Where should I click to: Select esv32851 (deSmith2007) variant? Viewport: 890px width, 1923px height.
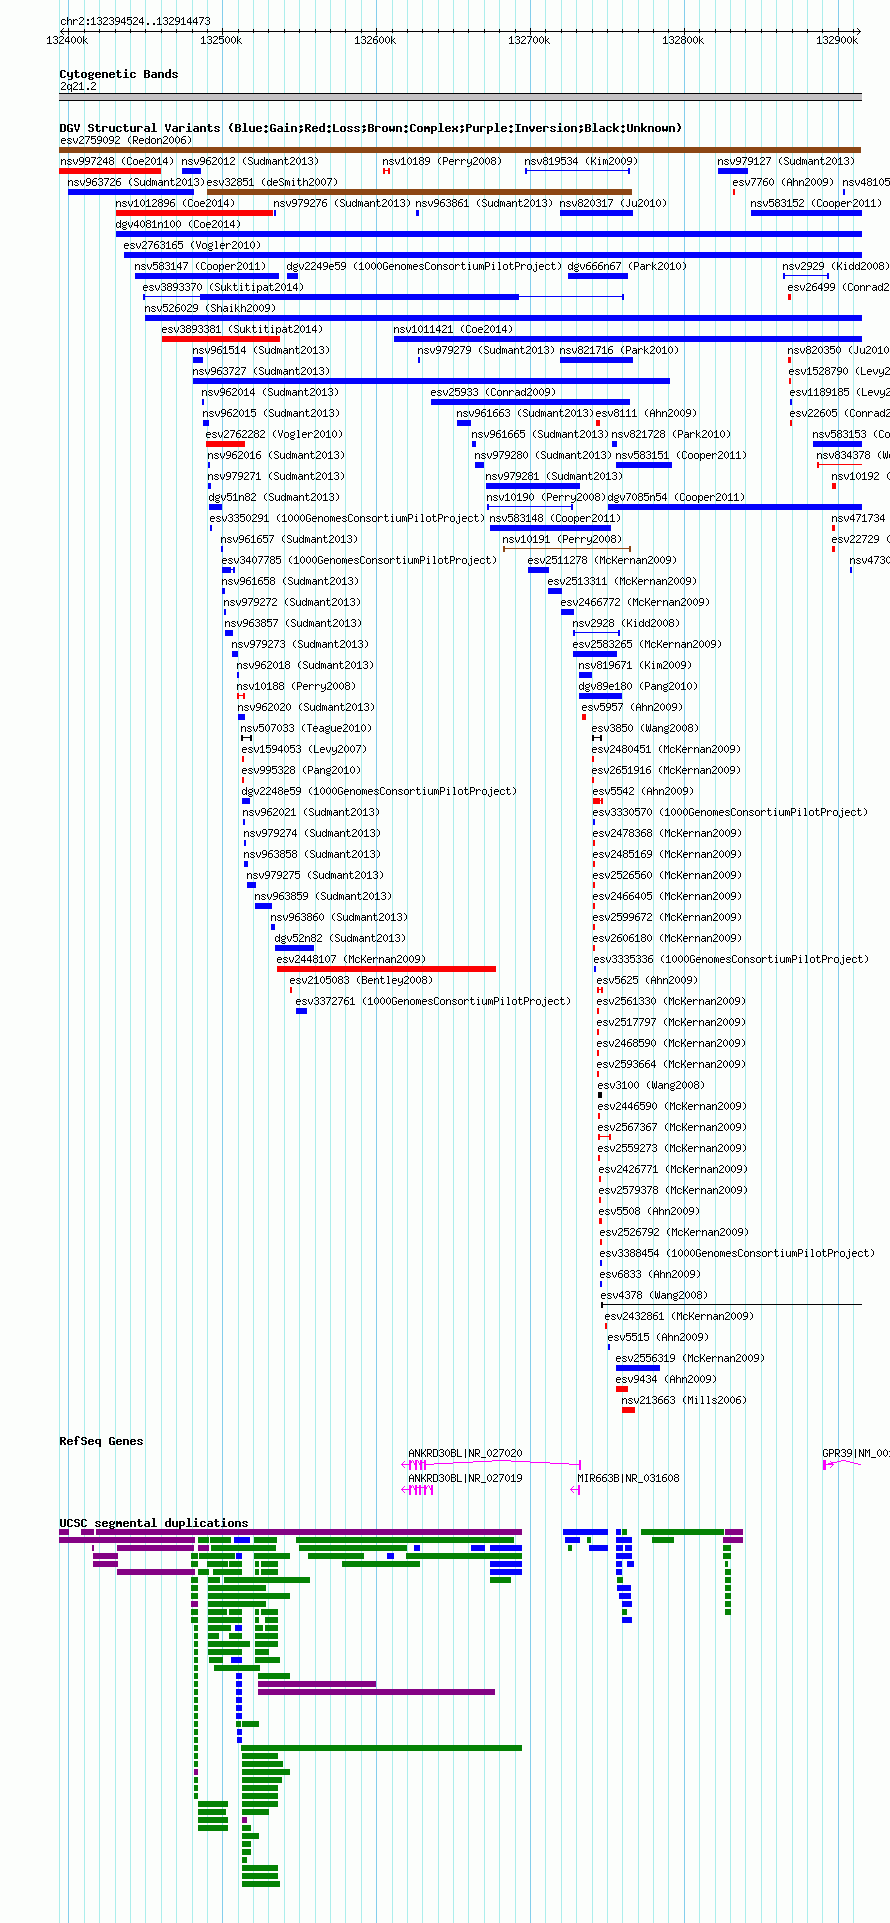point(419,192)
